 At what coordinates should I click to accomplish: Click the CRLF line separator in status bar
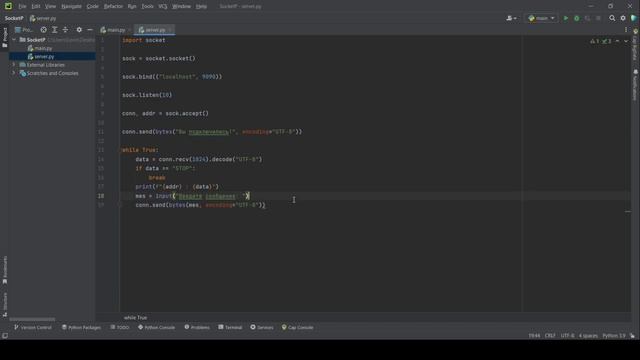click(x=550, y=336)
